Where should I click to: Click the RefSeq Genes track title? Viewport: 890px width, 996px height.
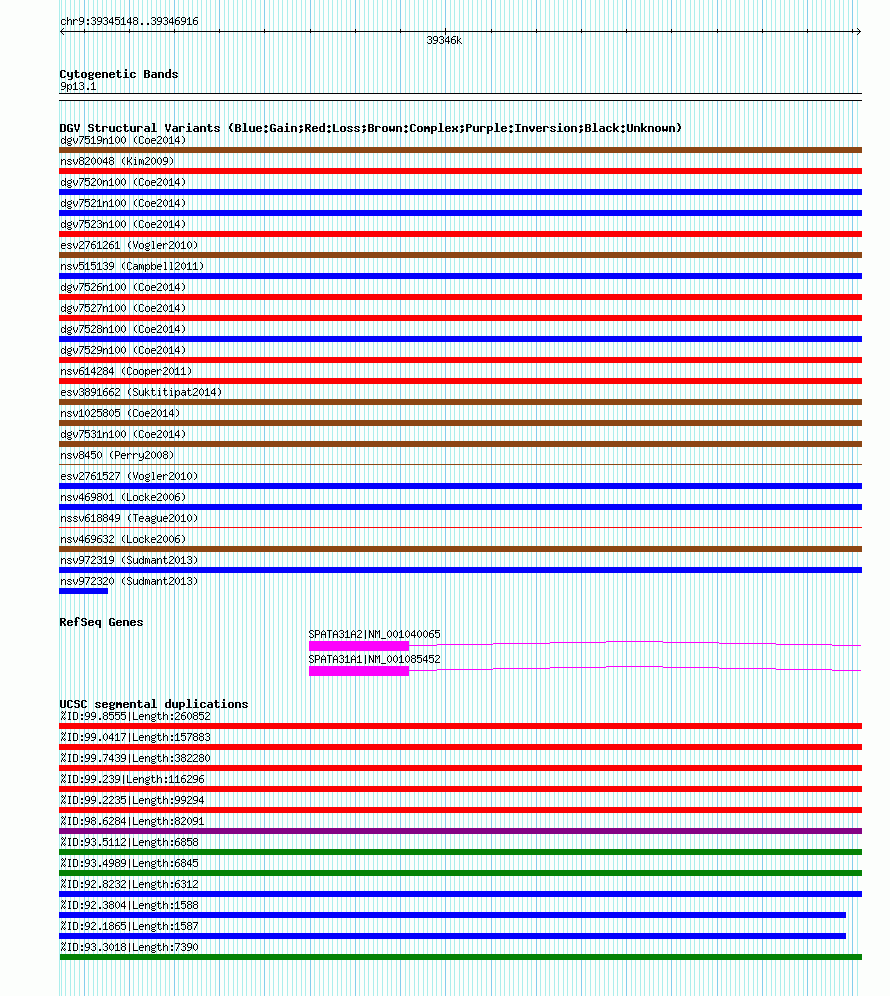(101, 622)
